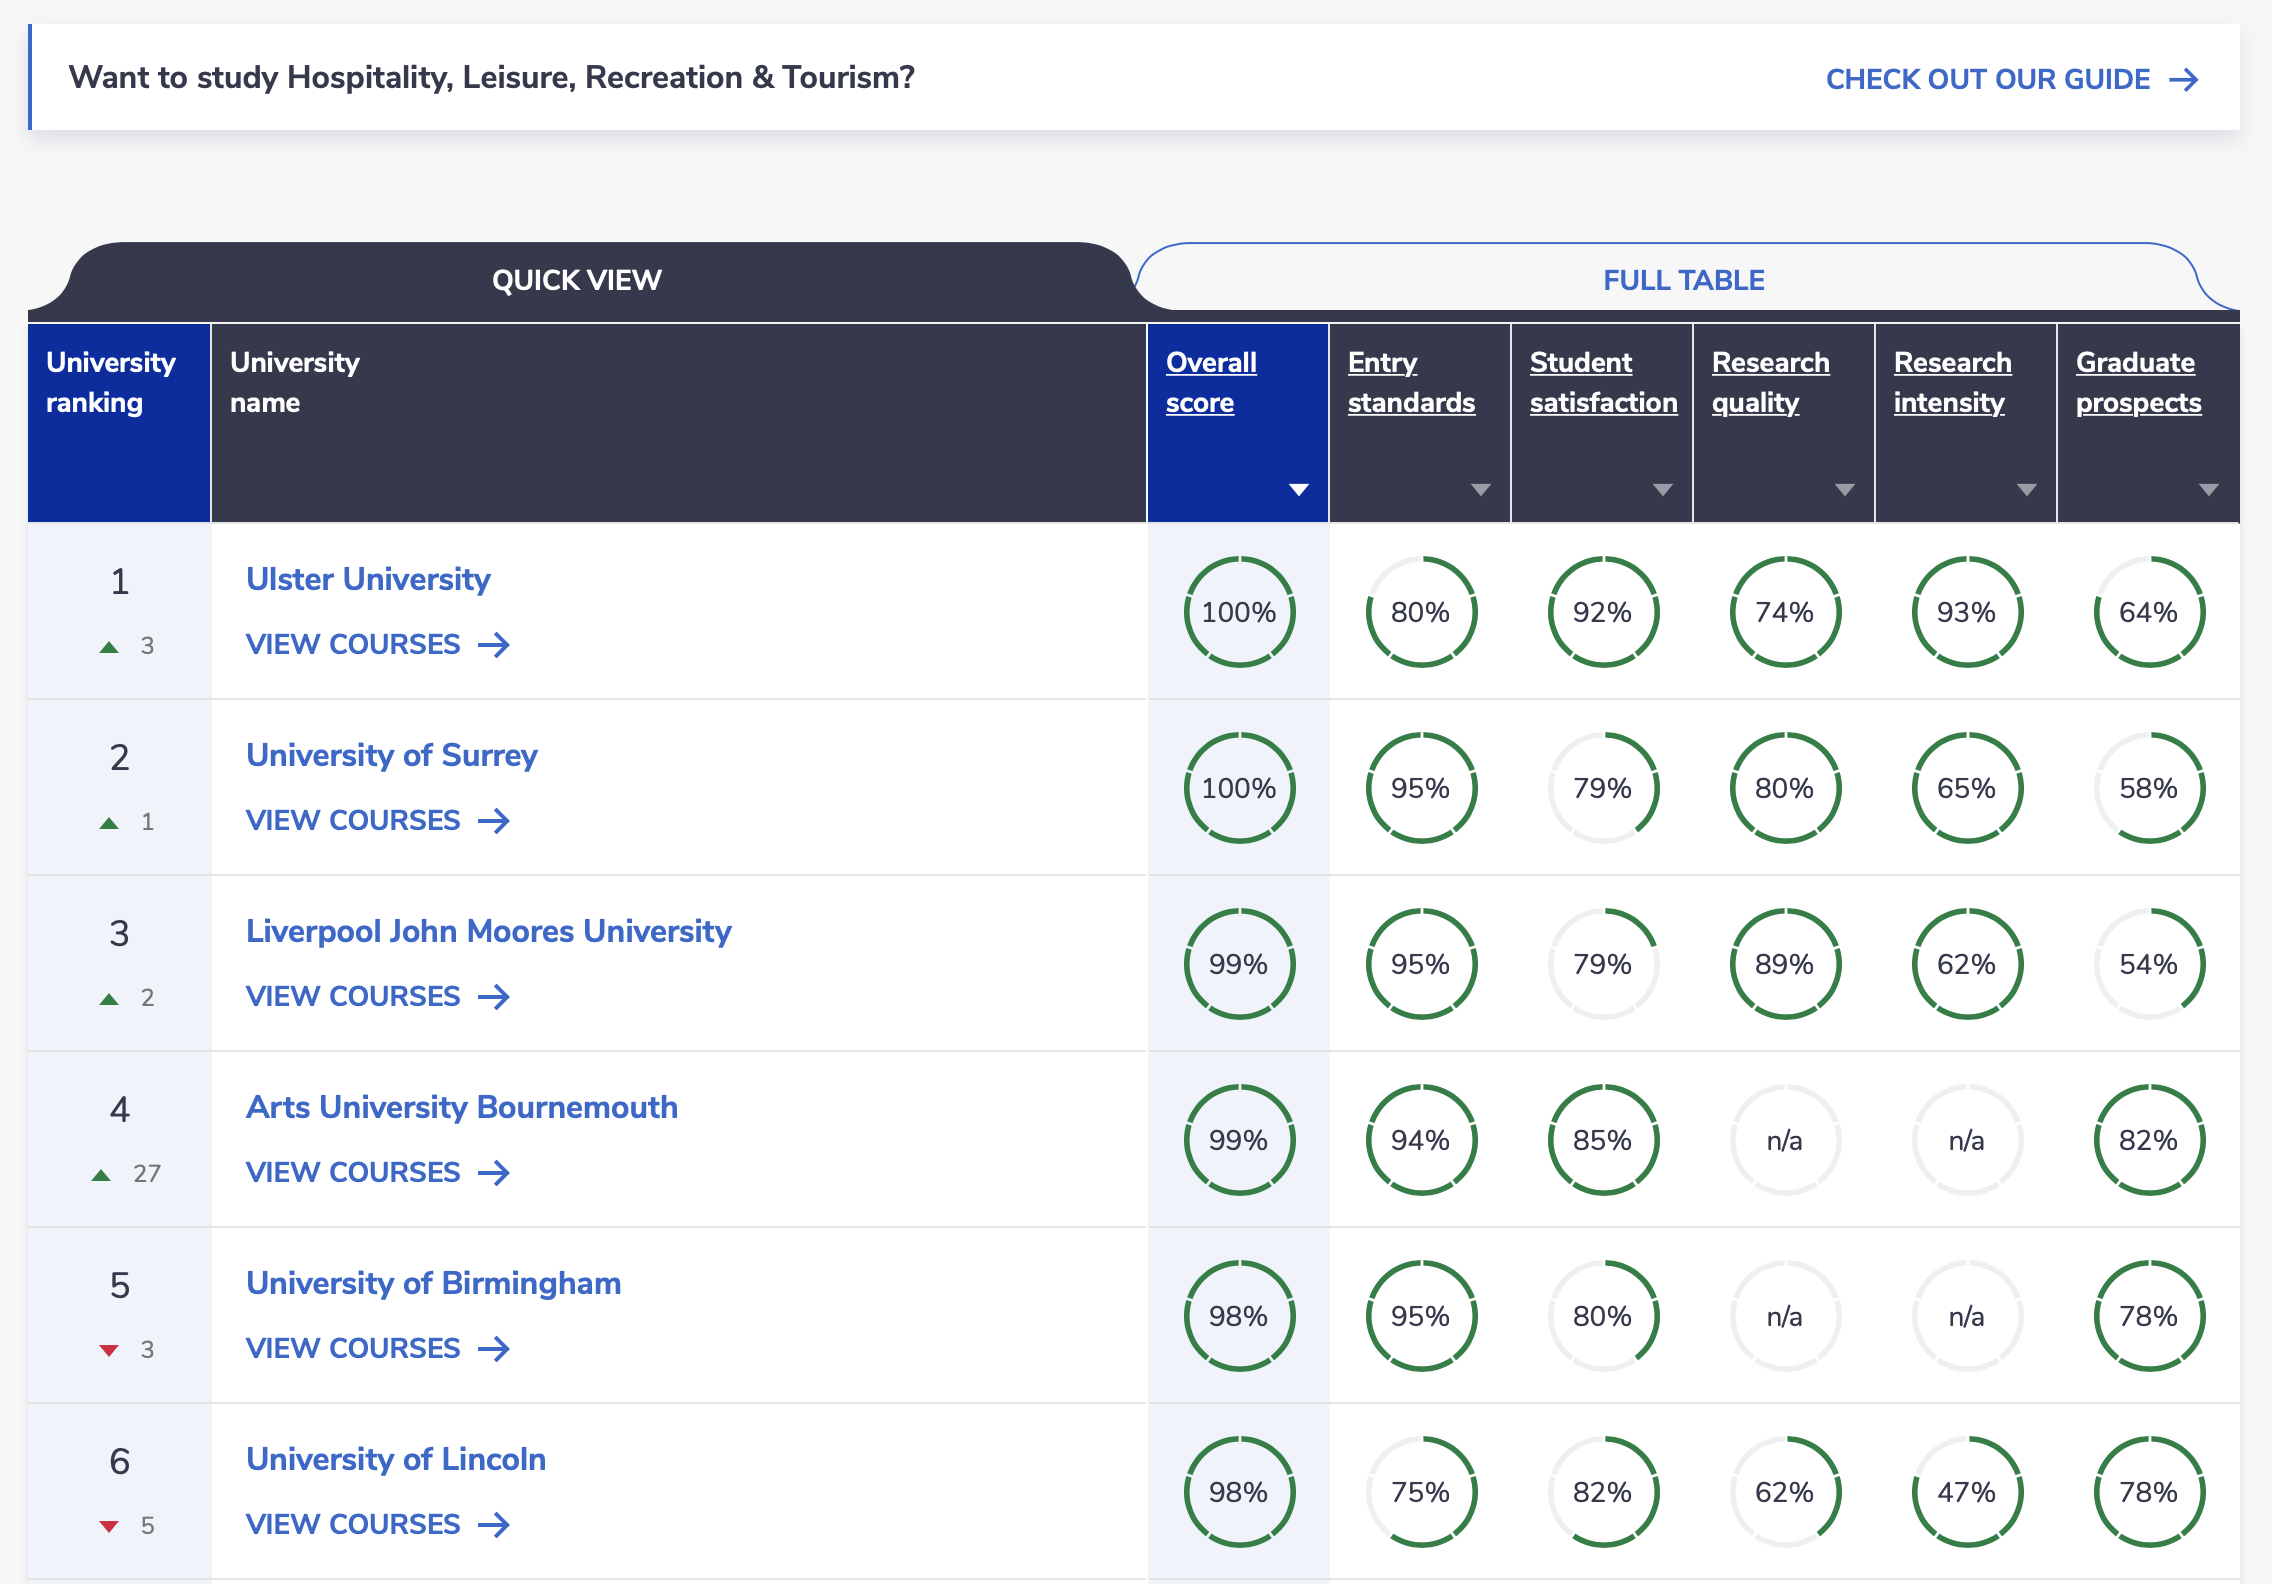Open the Check Out Our Guide link
2272x1584 pixels.
(2012, 80)
